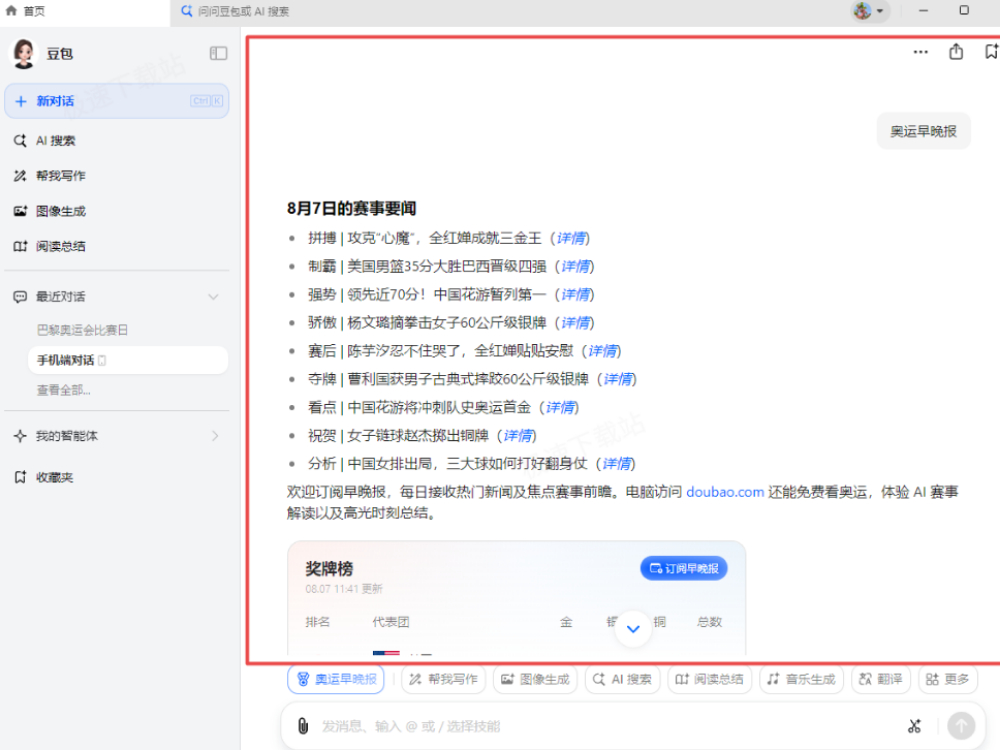Collapse the sidebar with the panel icon
Image resolution: width=1000 pixels, height=750 pixels.
point(218,53)
